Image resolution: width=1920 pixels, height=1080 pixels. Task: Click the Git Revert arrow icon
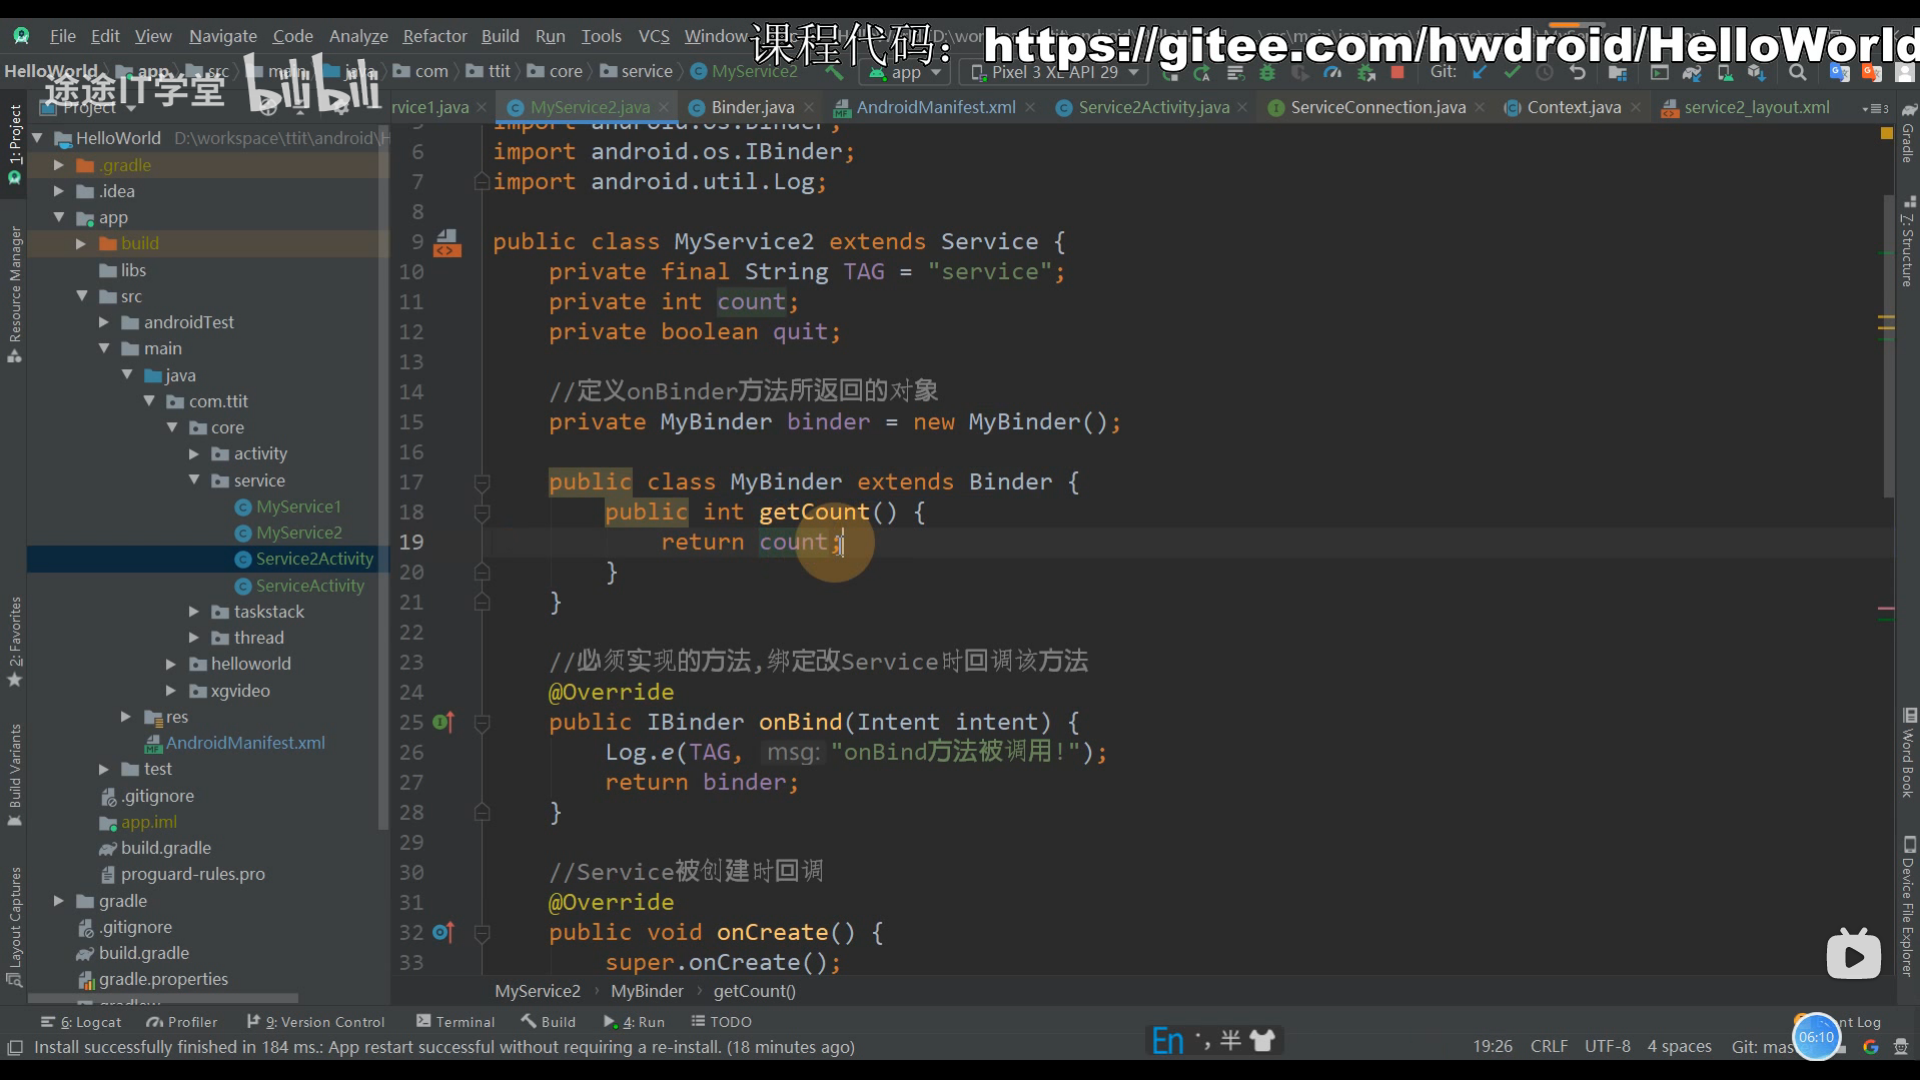[1578, 72]
